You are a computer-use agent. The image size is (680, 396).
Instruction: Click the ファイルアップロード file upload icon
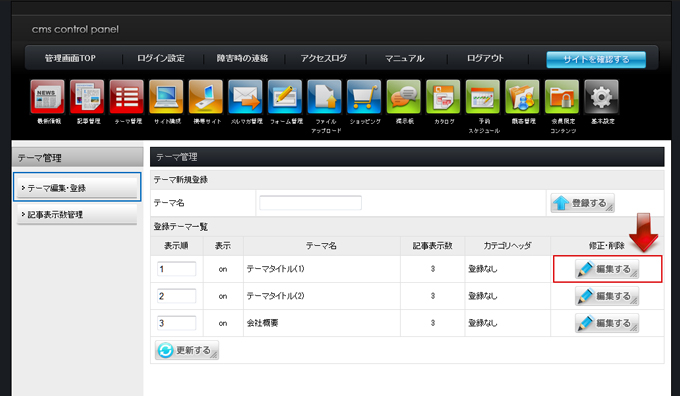pos(325,97)
